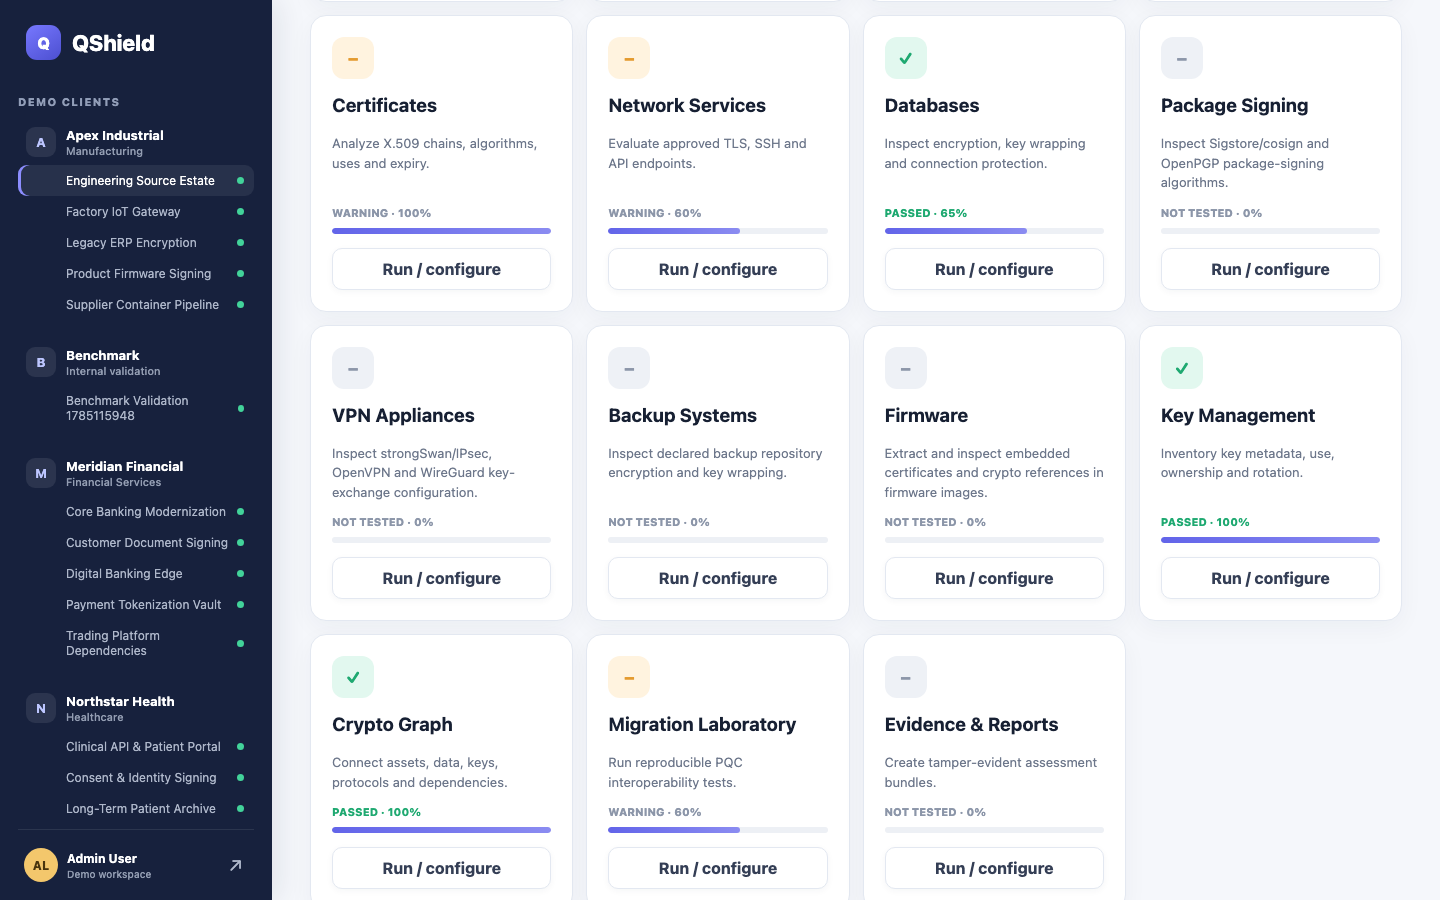Run / configure the Evidence & Reports module
This screenshot has width=1440, height=900.
point(994,868)
